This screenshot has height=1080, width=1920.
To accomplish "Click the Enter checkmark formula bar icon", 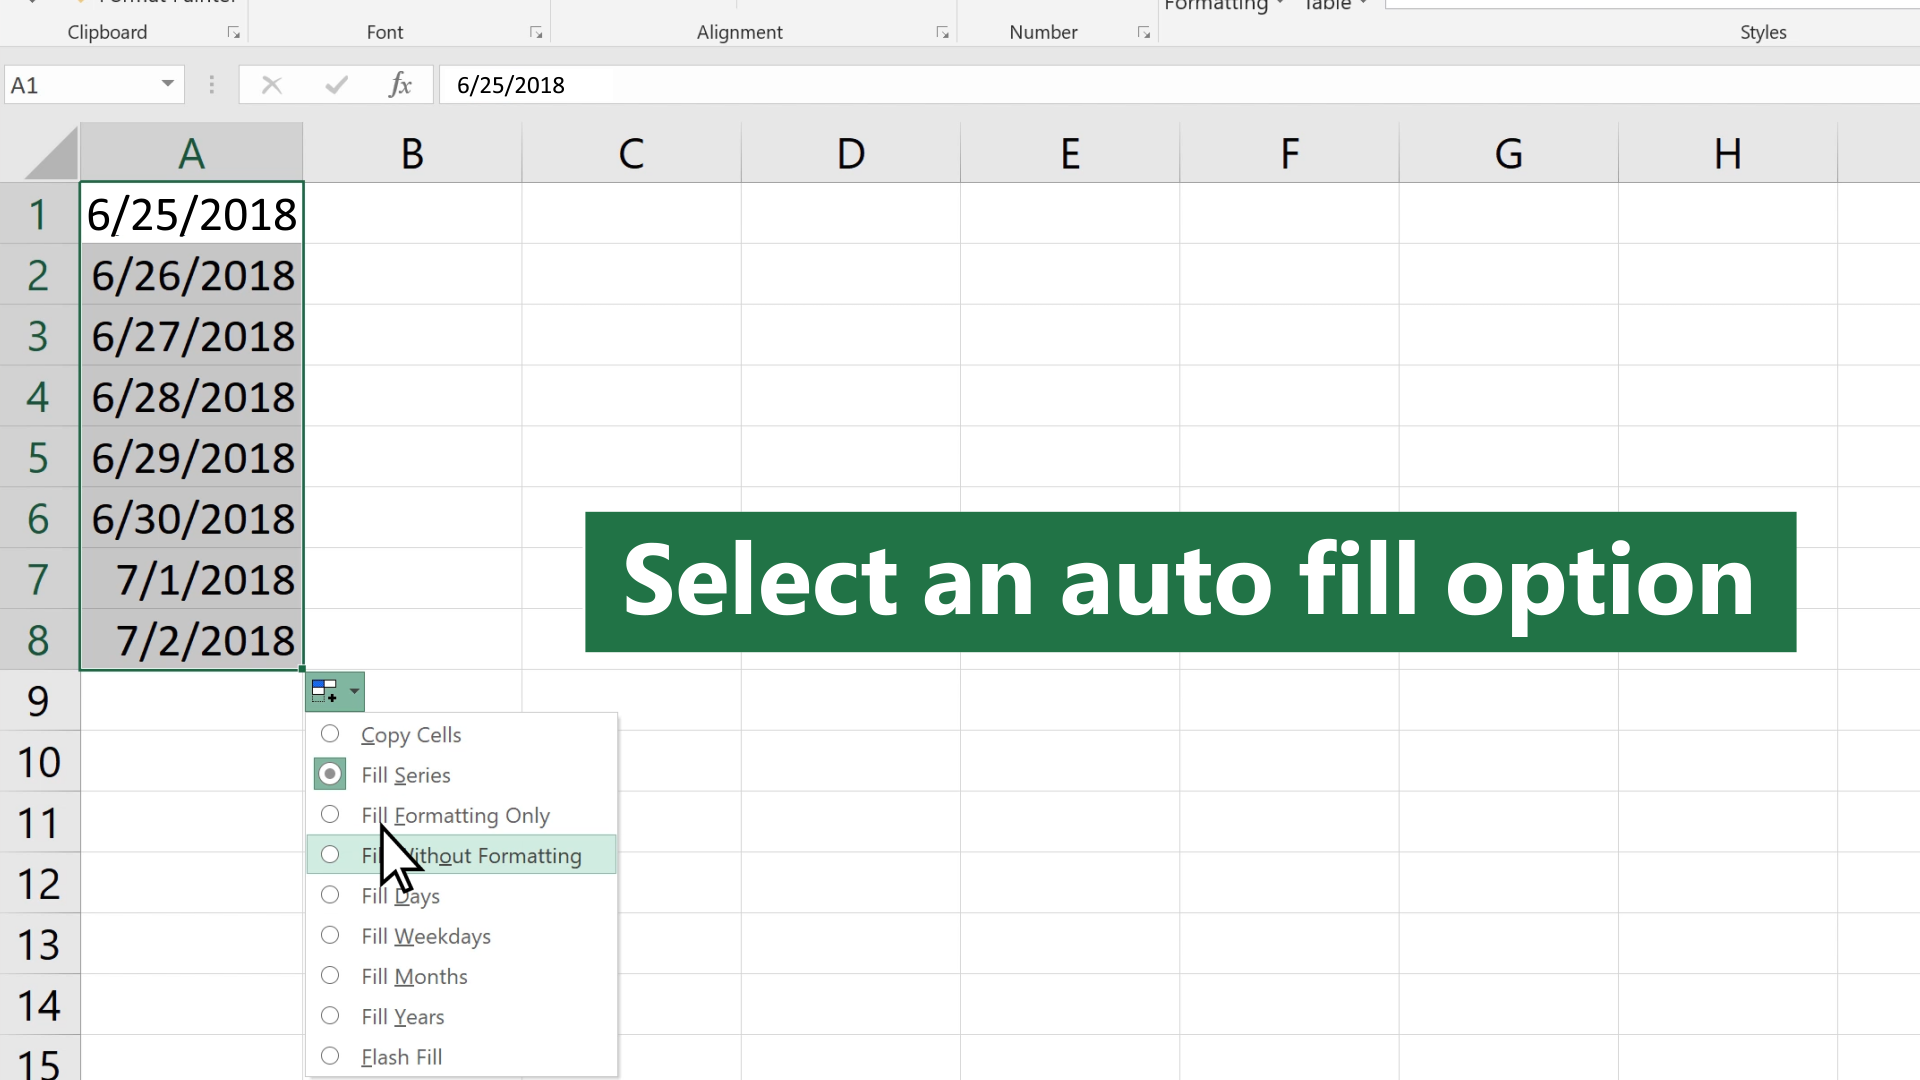I will point(337,85).
